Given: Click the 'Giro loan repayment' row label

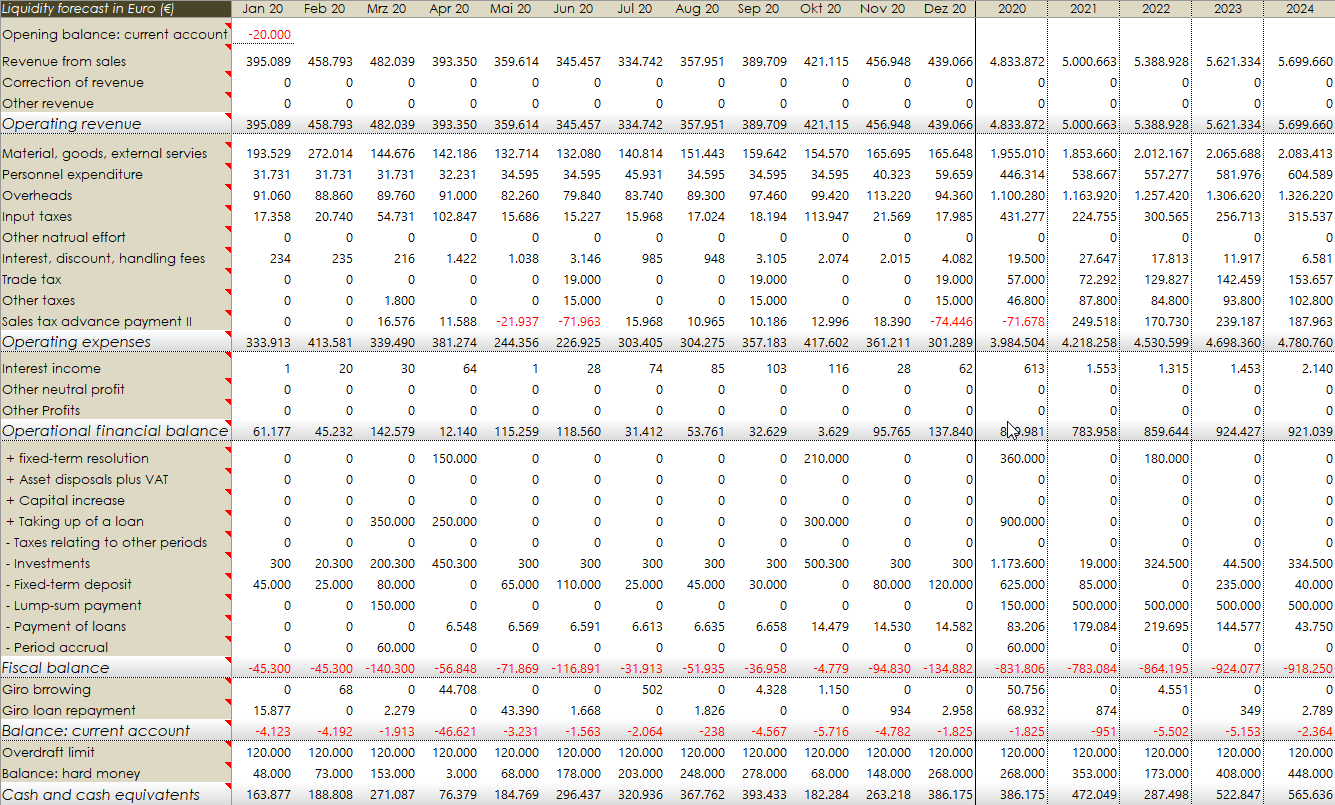Looking at the screenshot, I should pos(68,711).
